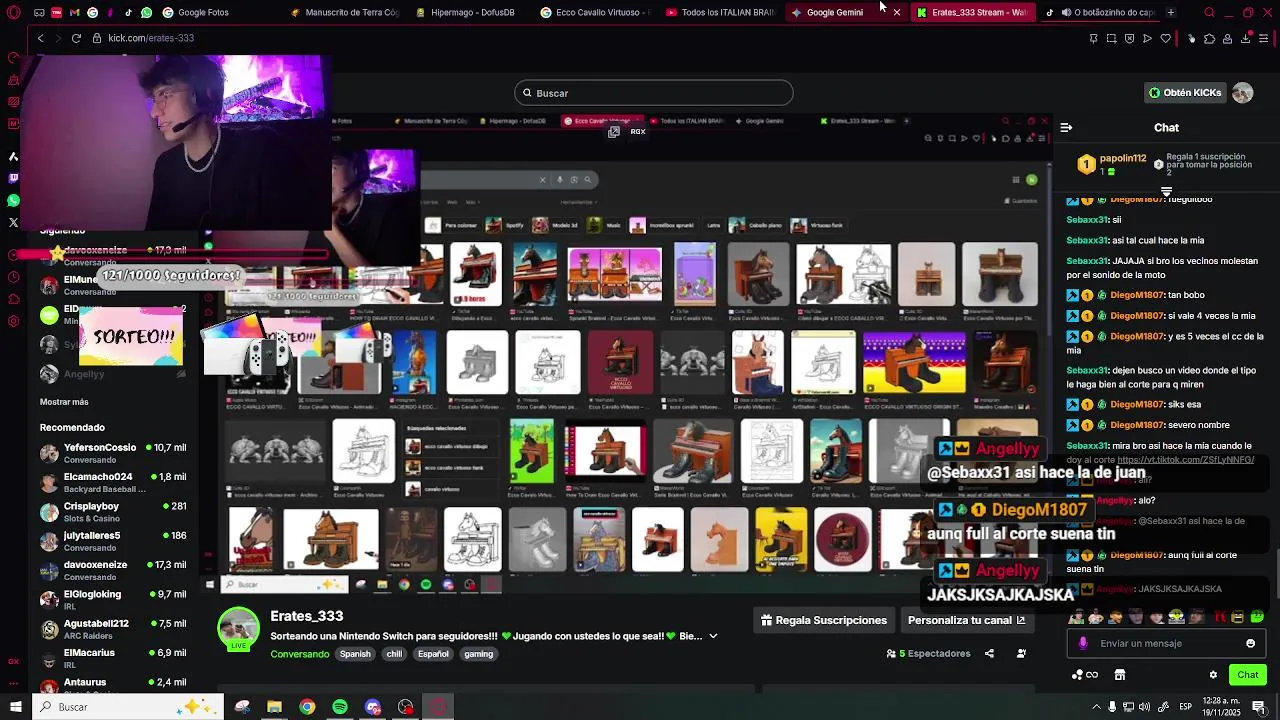Click the chill tag under stream title
Image resolution: width=1280 pixels, height=720 pixels.
[x=394, y=654]
